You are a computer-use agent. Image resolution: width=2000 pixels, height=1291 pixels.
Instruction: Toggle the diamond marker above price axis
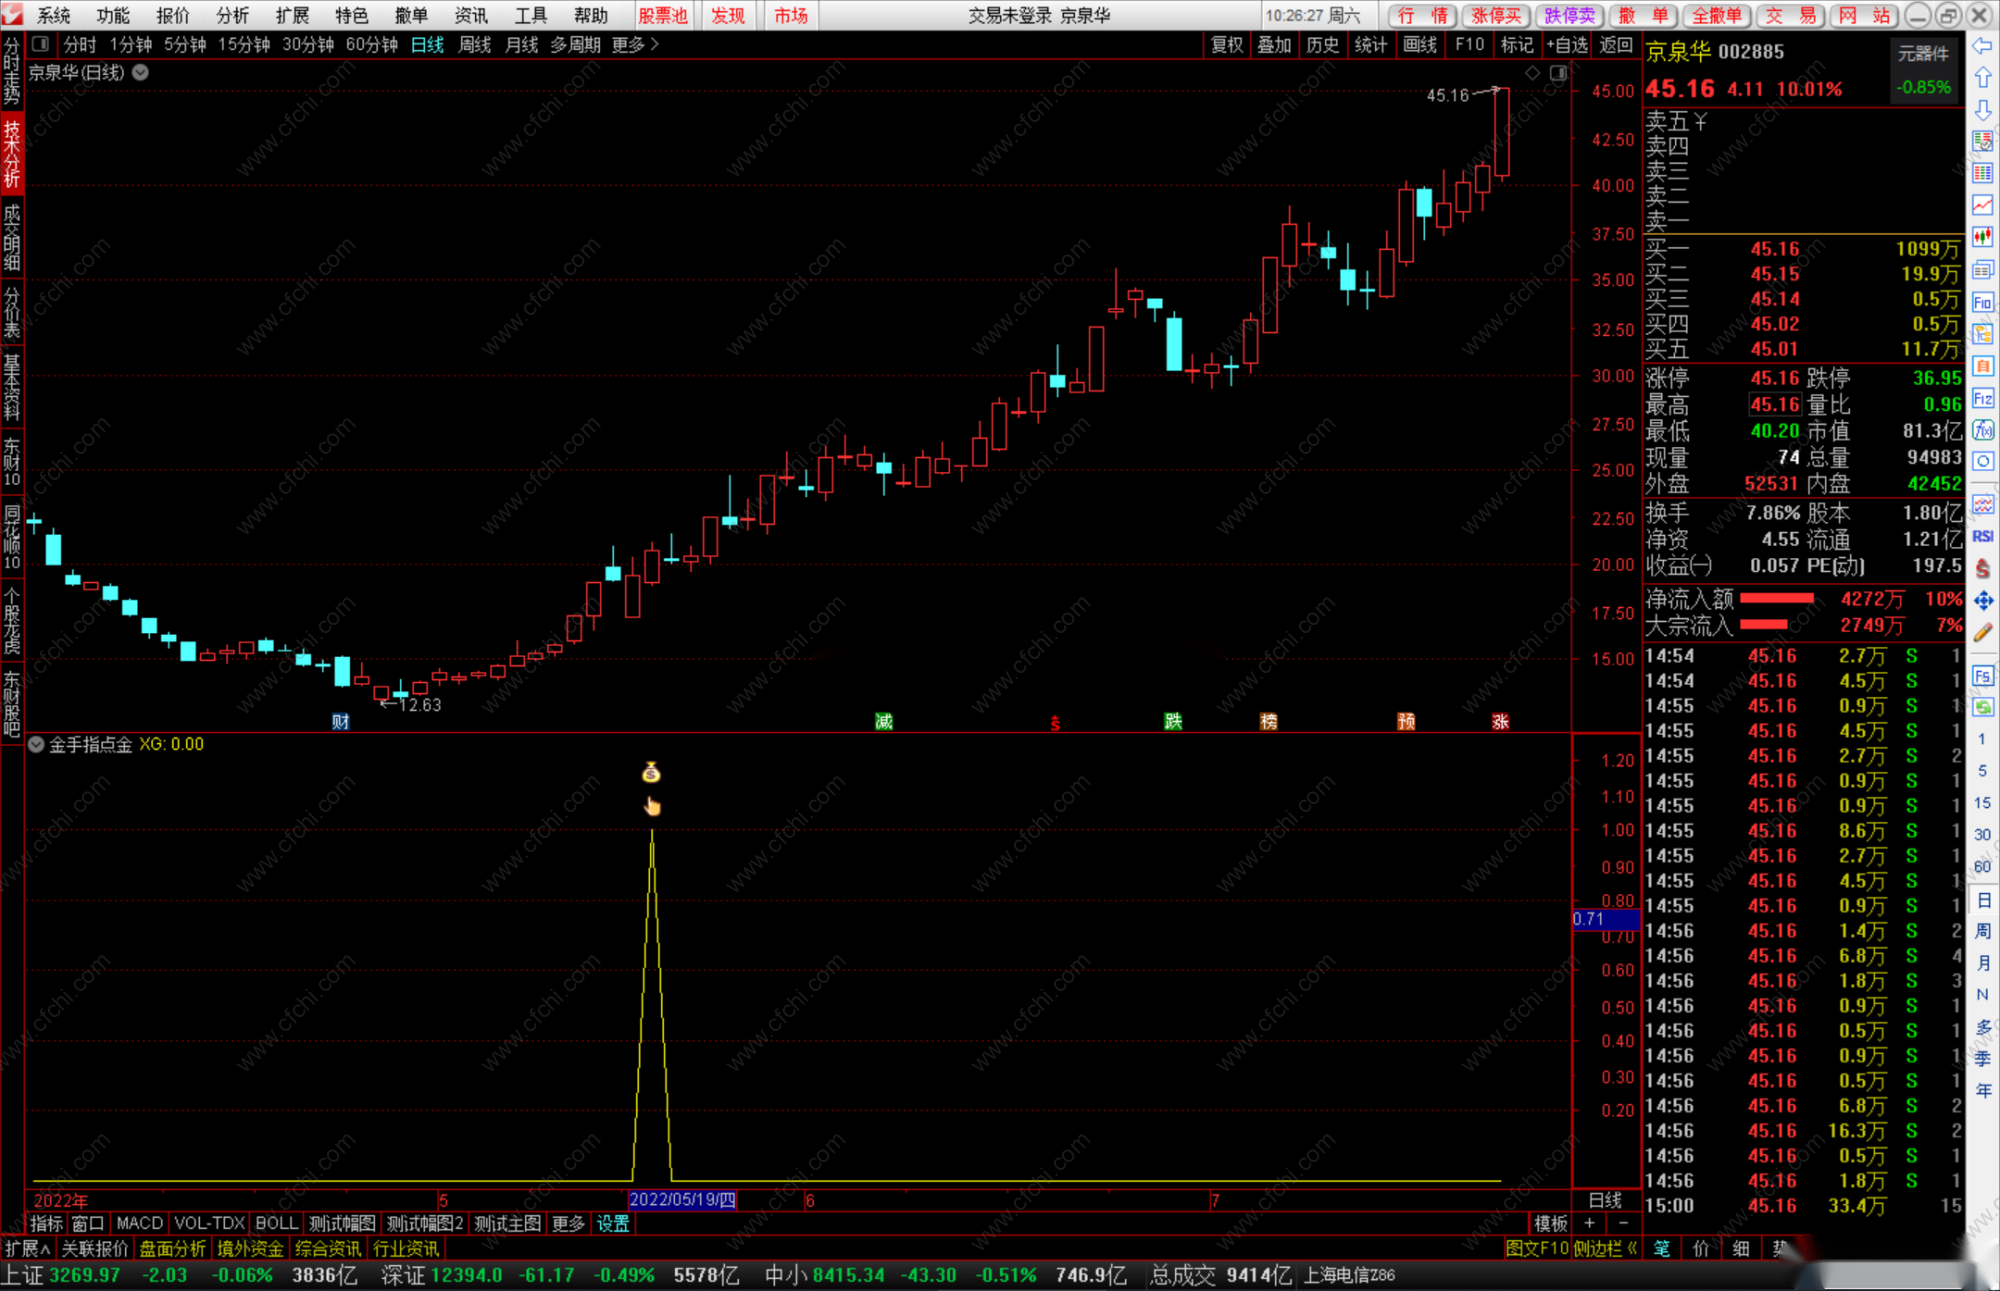[1533, 73]
